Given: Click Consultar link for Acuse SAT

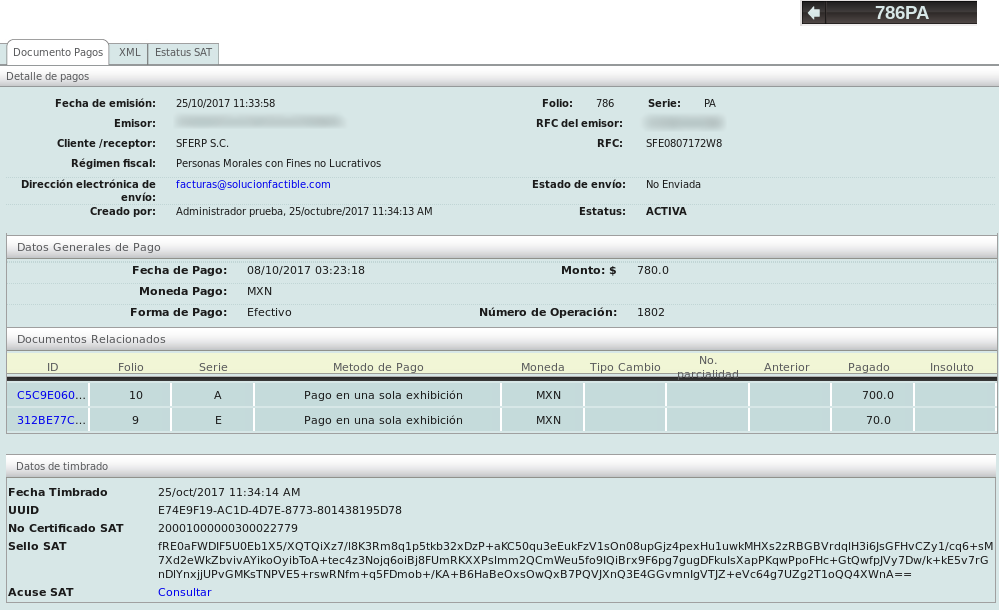Looking at the screenshot, I should (x=184, y=592).
